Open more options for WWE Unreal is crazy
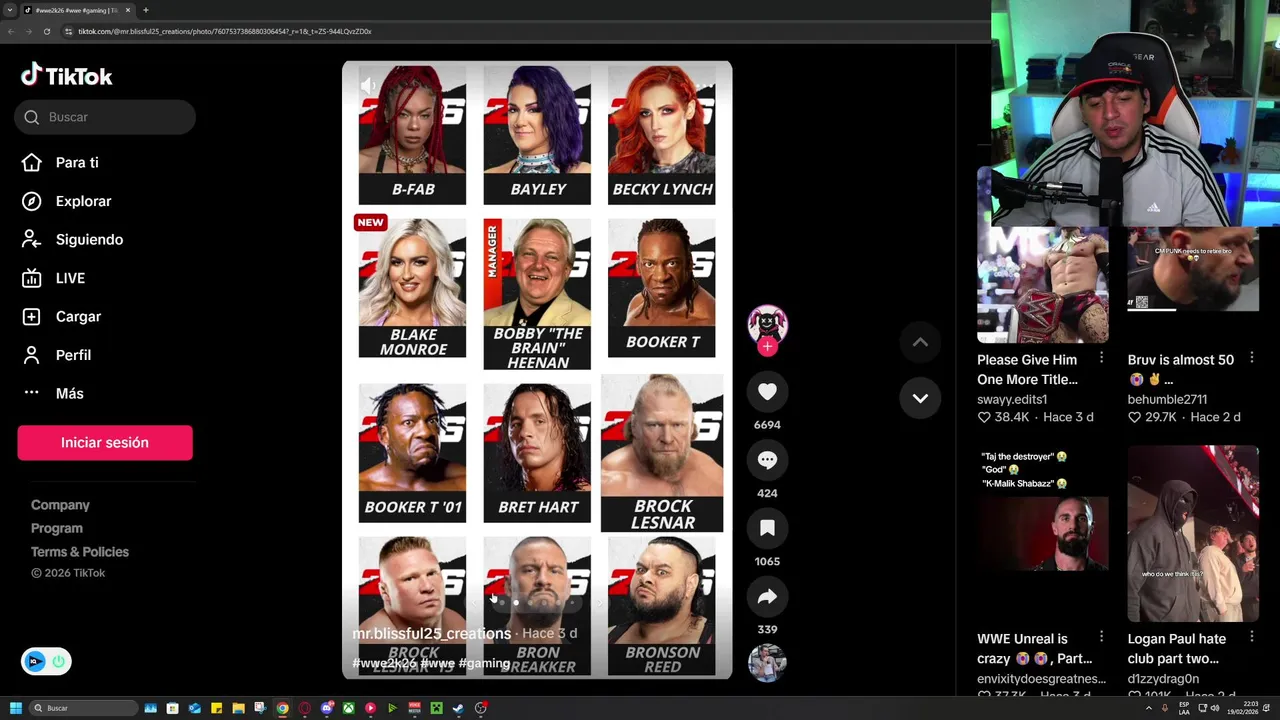This screenshot has height=720, width=1280. click(x=1101, y=637)
